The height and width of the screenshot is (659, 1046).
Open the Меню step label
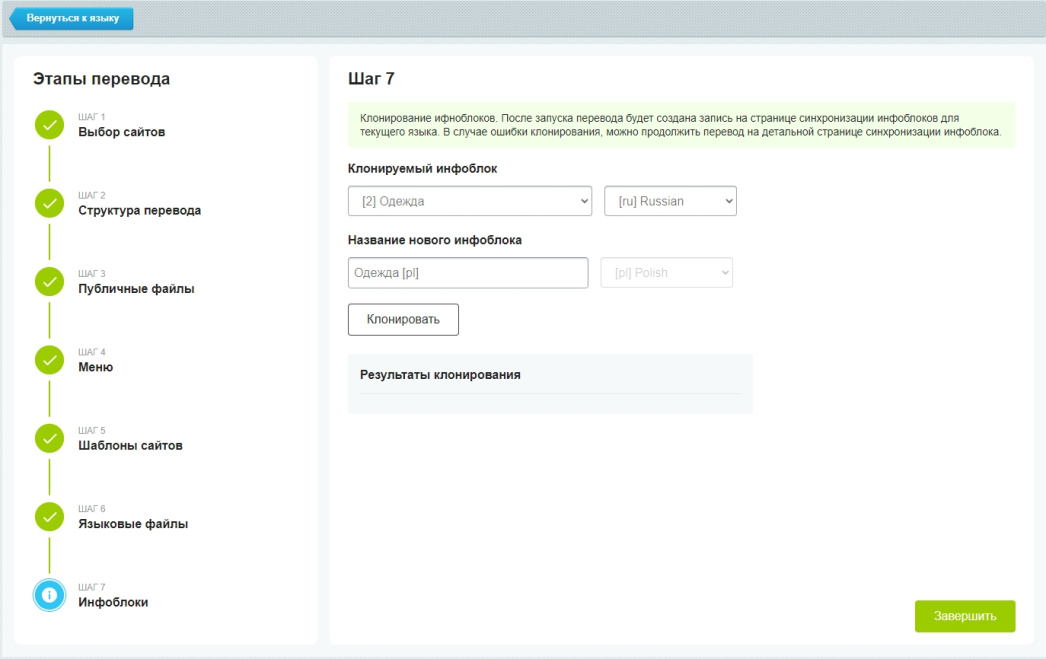pyautogui.click(x=95, y=367)
